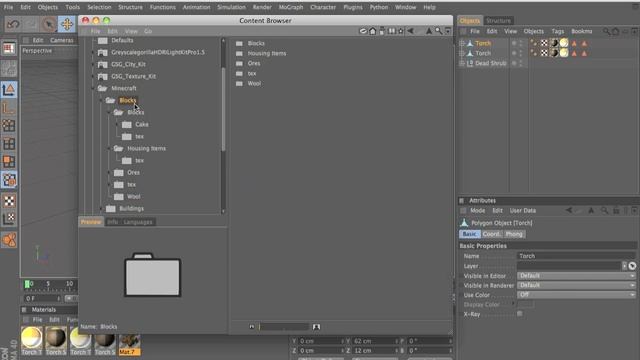This screenshot has height=360, width=640.
Task: Click the Polygon Object icon in Attributes header
Action: pos(464,223)
